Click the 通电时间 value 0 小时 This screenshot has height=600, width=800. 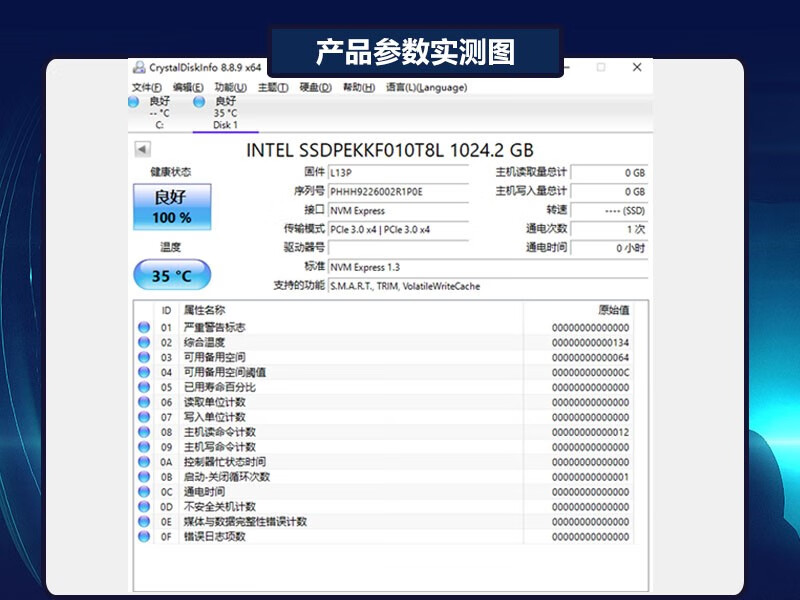coord(609,248)
